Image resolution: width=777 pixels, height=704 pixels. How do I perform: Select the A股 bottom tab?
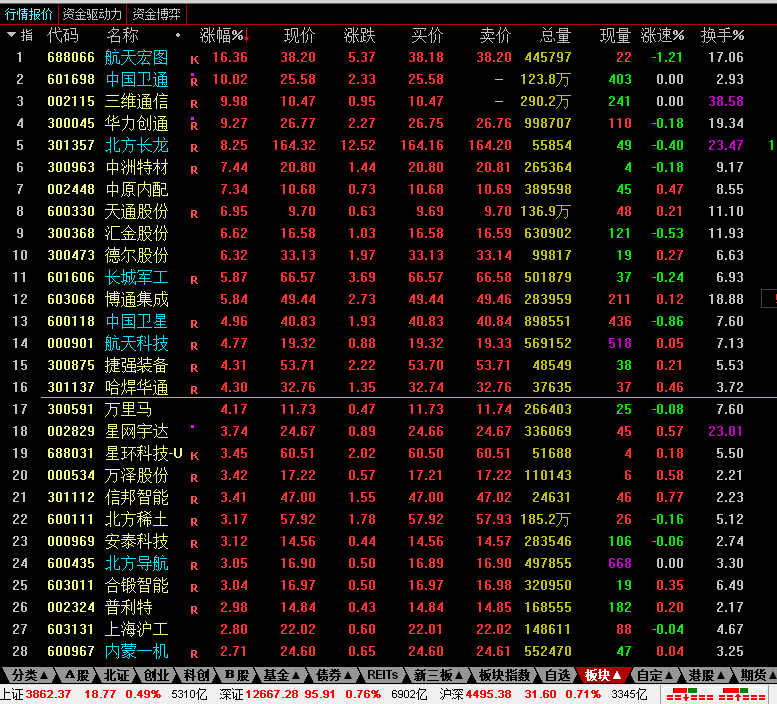pos(77,675)
